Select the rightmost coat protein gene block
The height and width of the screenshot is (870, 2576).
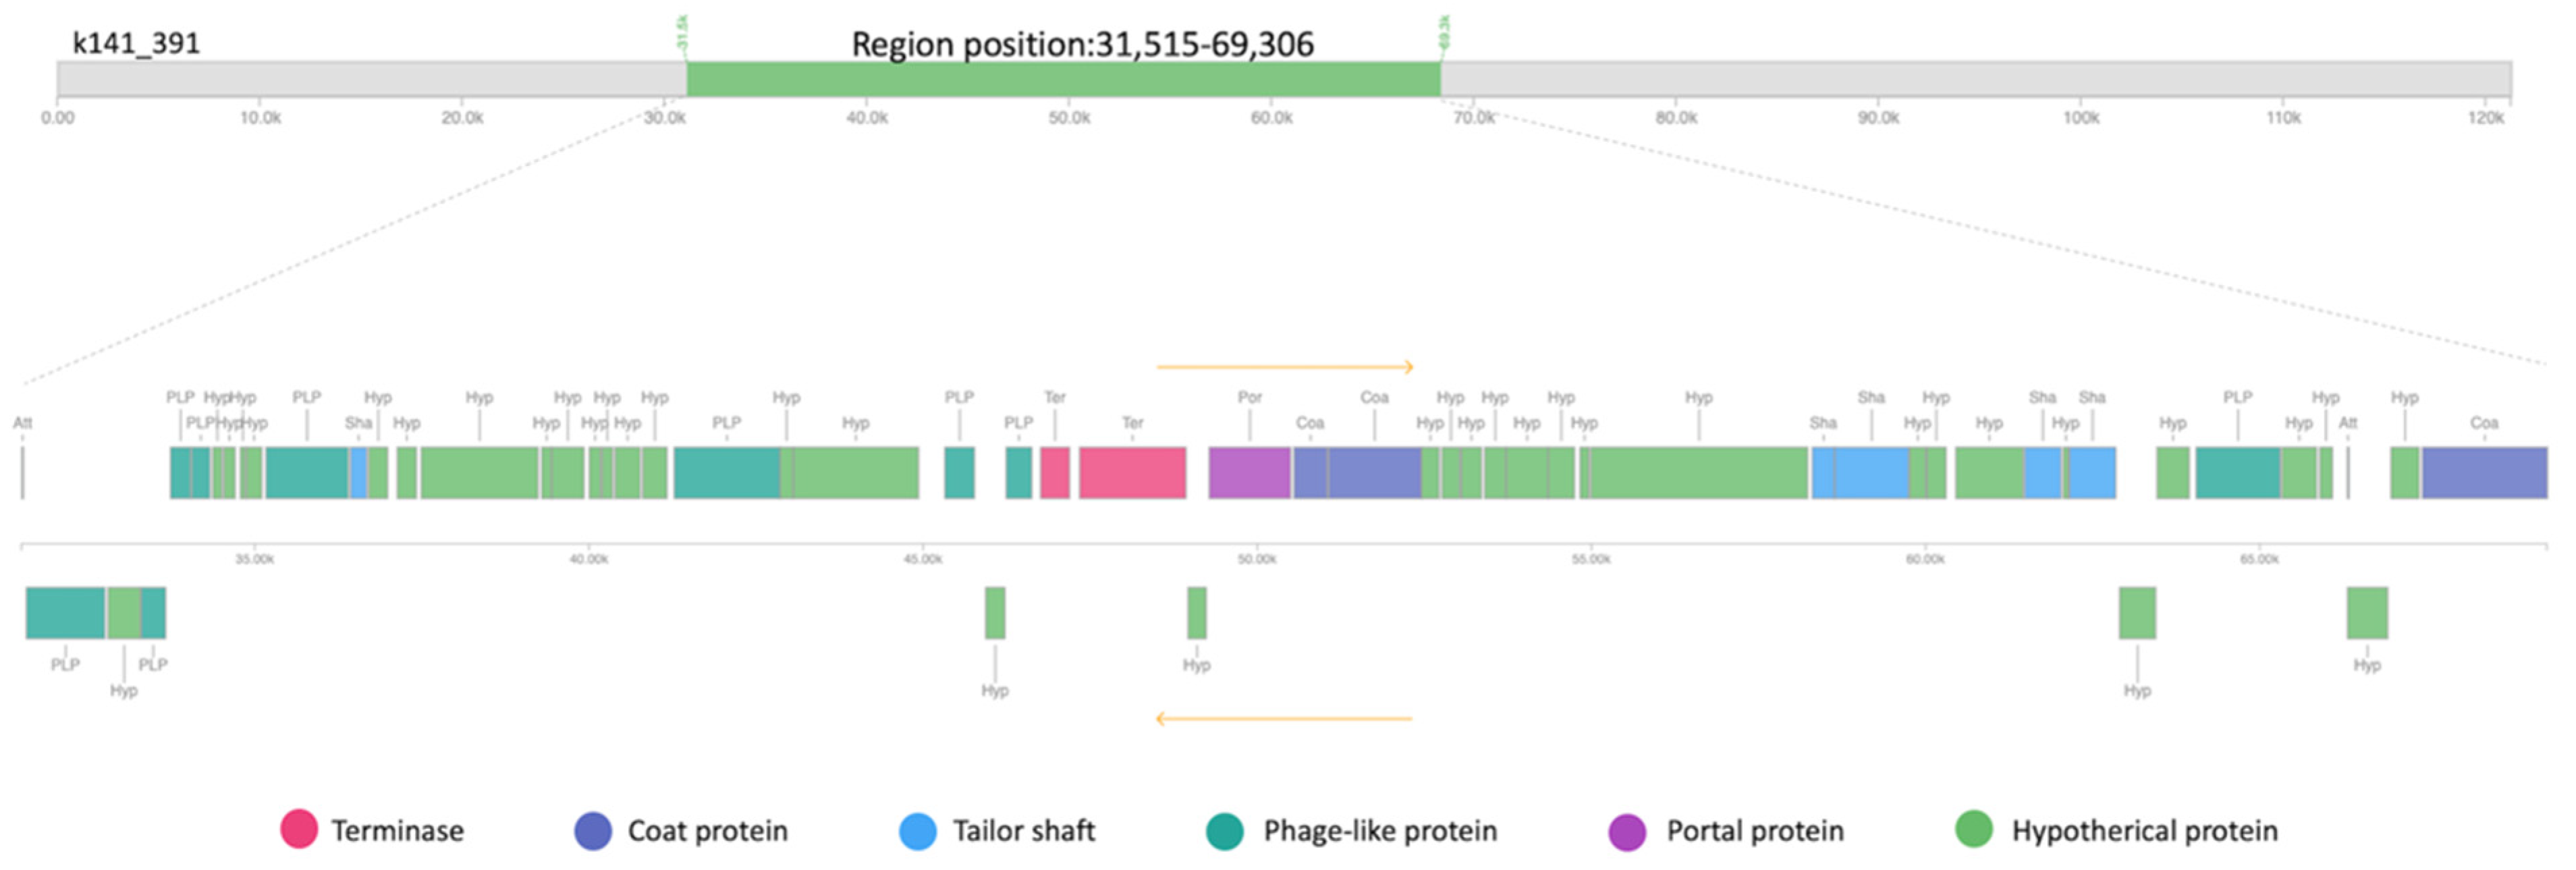tap(2484, 473)
